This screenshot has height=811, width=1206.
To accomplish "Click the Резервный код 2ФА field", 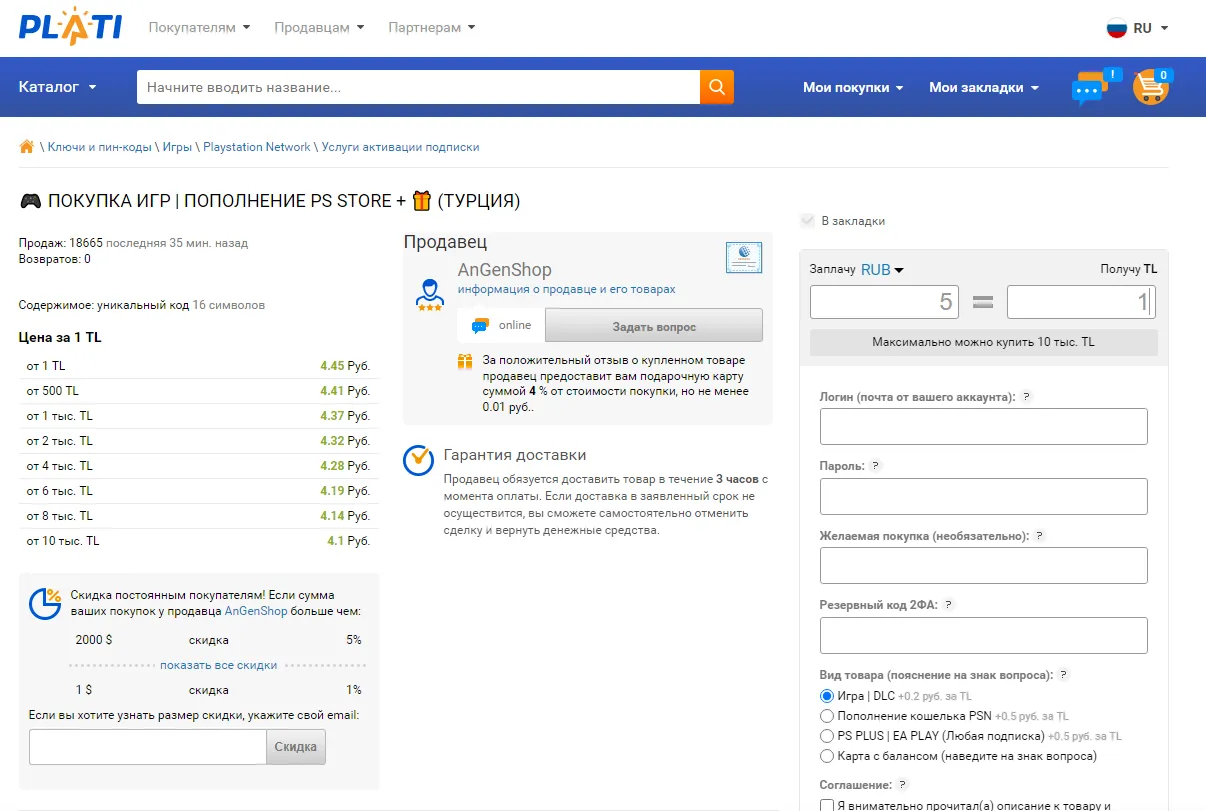I will pyautogui.click(x=983, y=635).
